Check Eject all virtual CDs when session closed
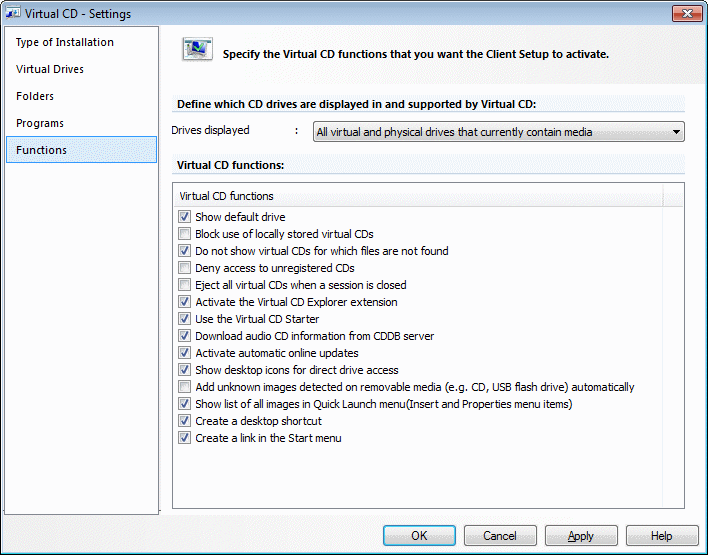Viewport: 708px width, 555px height. tap(184, 285)
